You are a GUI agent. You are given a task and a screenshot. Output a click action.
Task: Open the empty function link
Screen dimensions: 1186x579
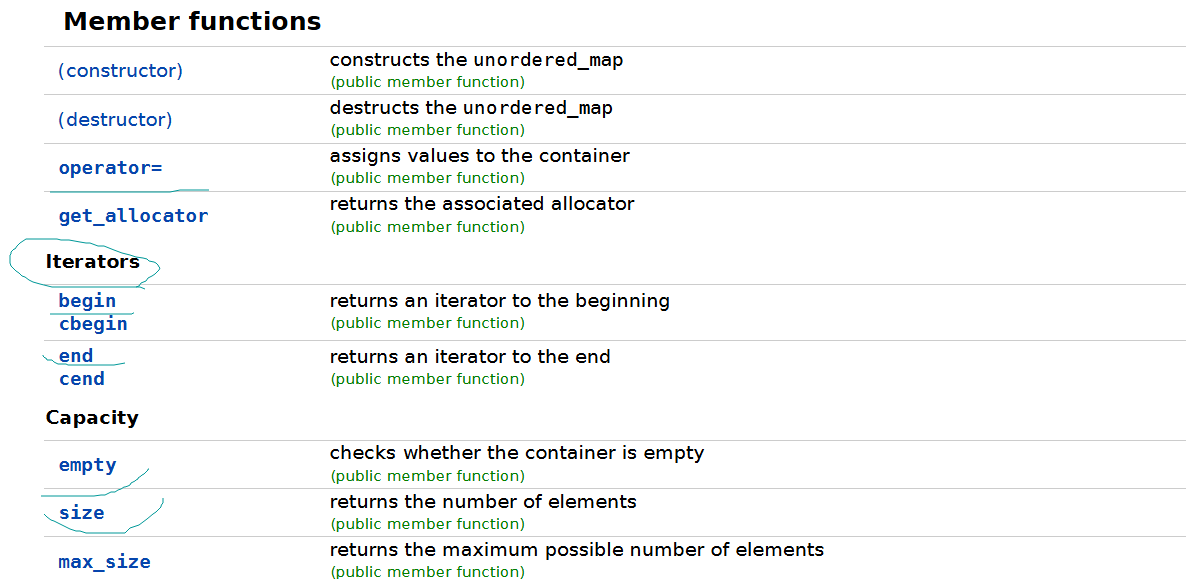[87, 465]
